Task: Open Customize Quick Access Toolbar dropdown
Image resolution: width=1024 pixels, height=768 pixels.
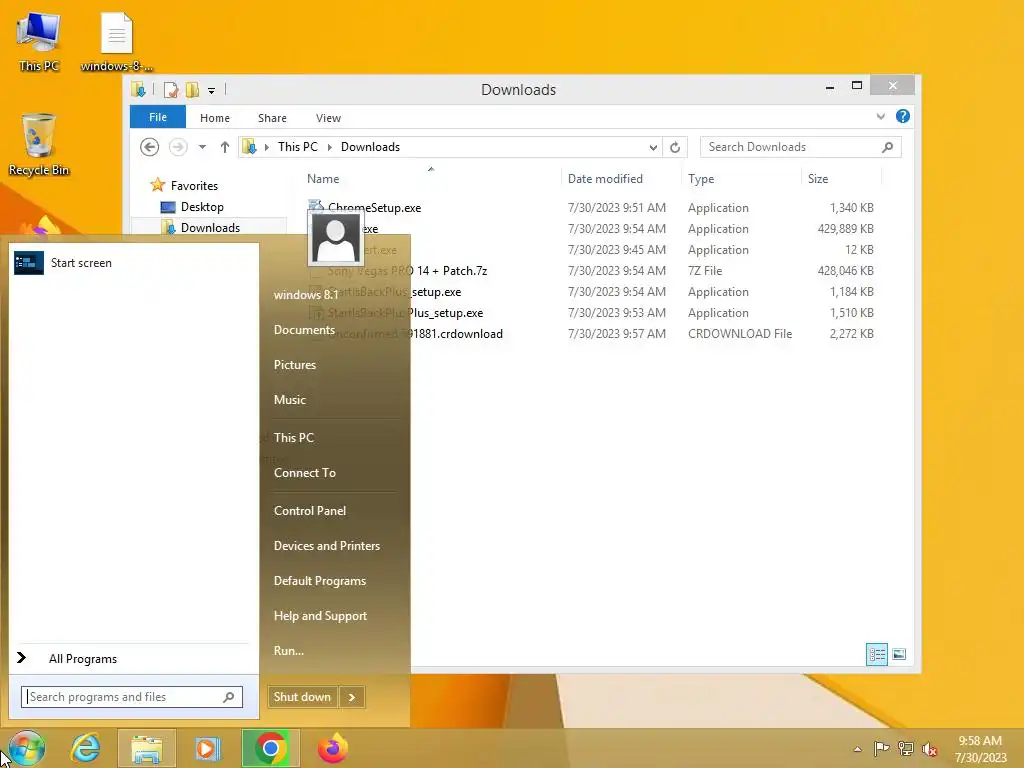Action: pyautogui.click(x=212, y=90)
